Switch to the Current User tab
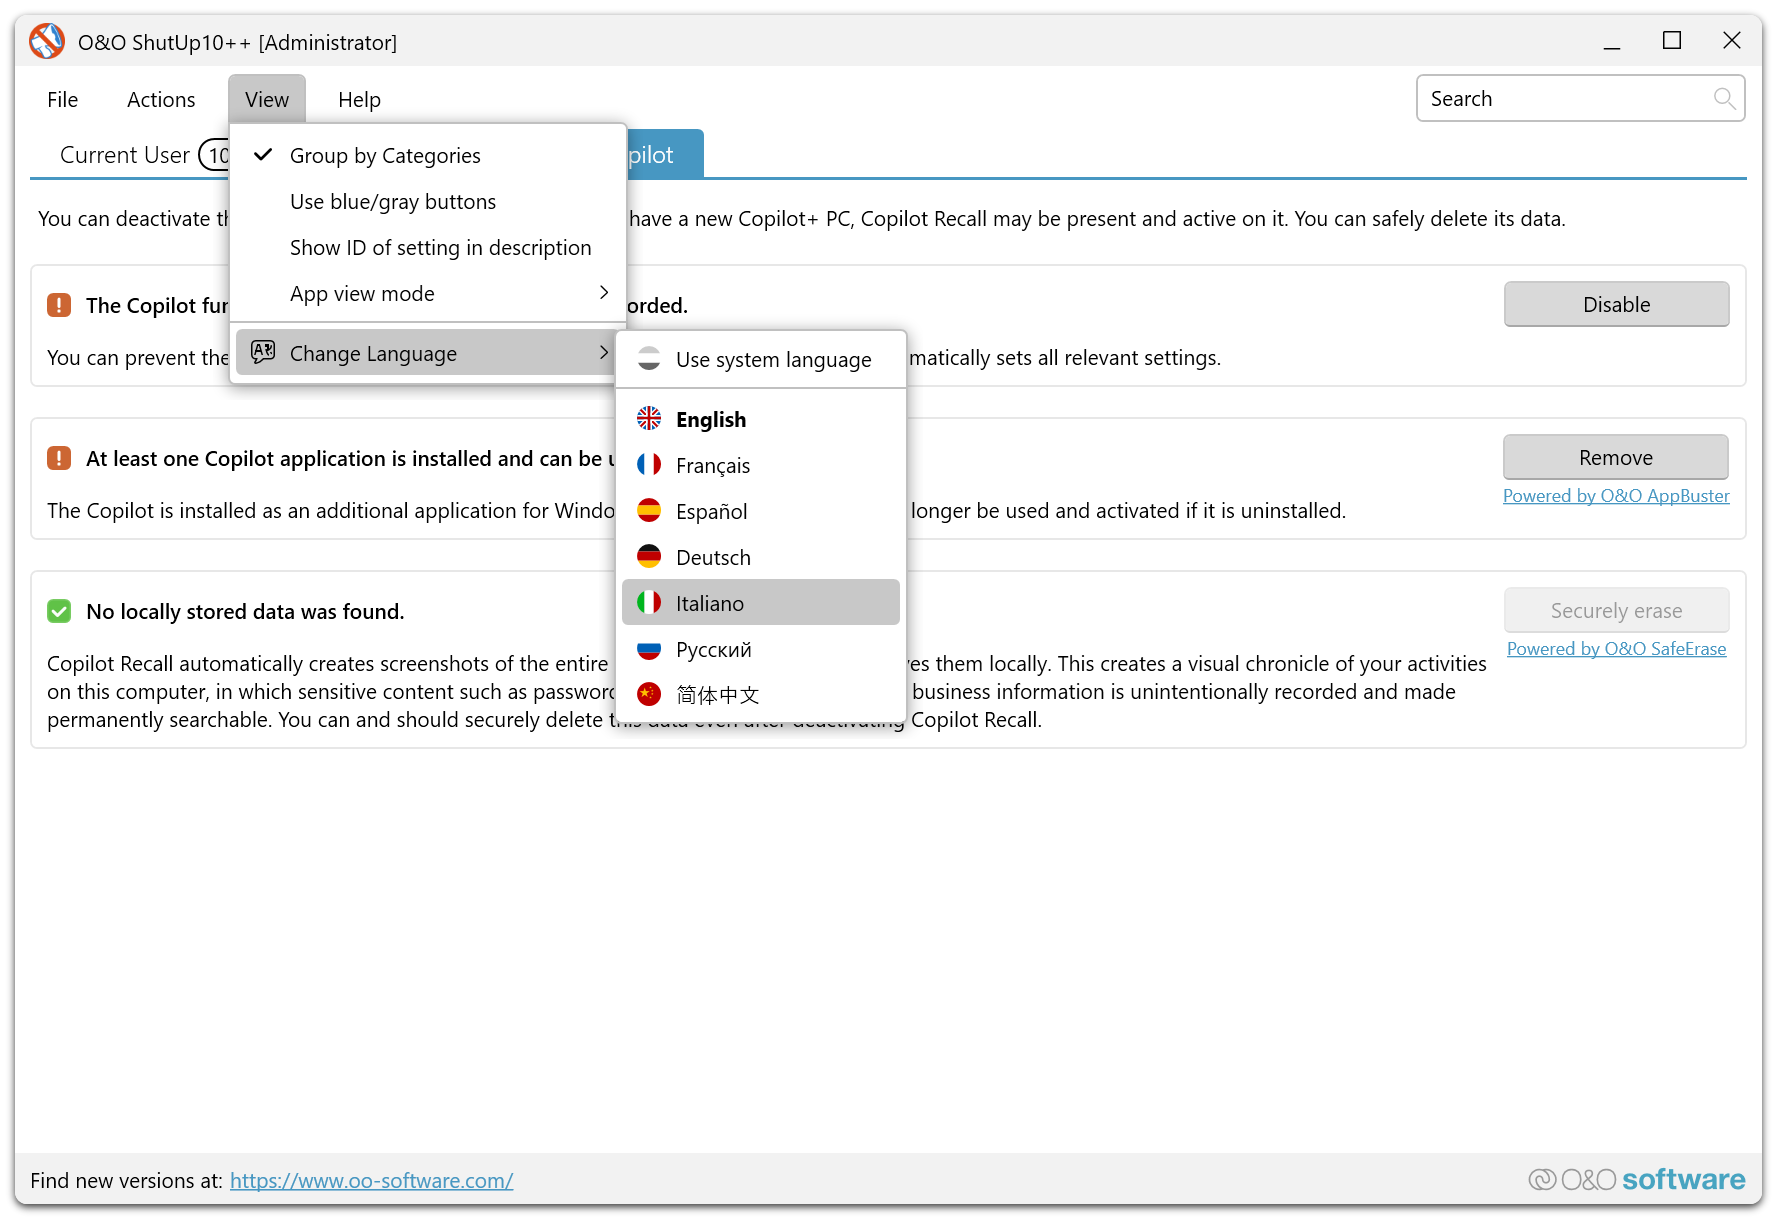The height and width of the screenshot is (1219, 1777). pos(125,156)
